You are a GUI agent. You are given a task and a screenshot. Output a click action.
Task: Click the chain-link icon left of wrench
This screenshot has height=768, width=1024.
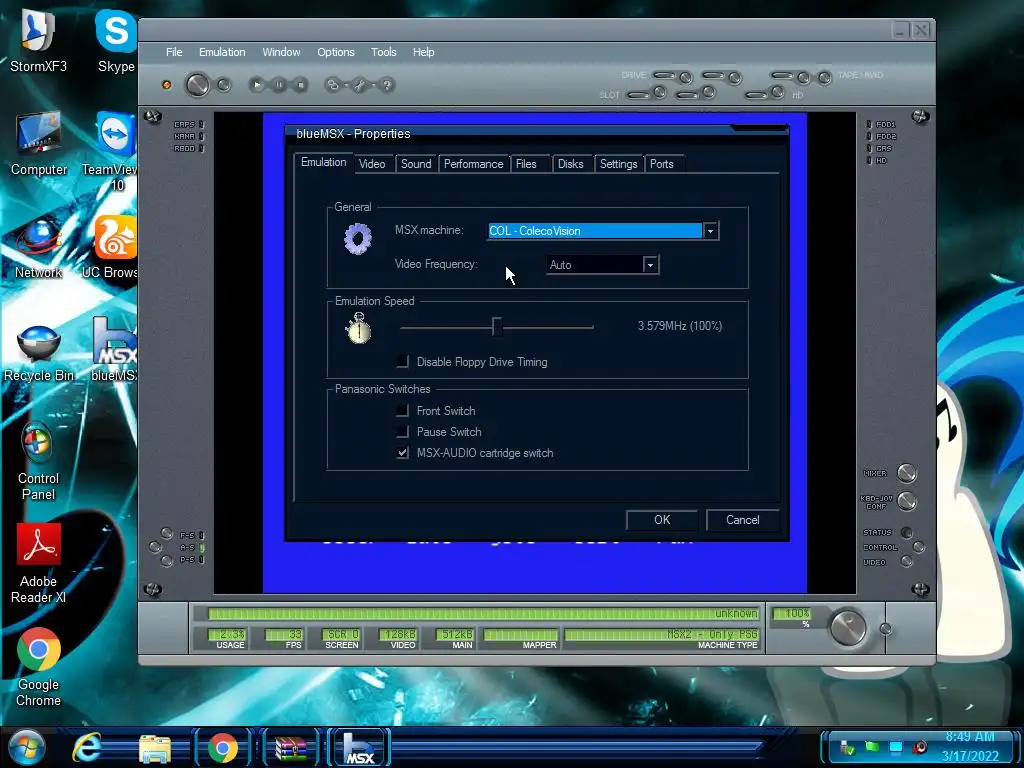(333, 85)
